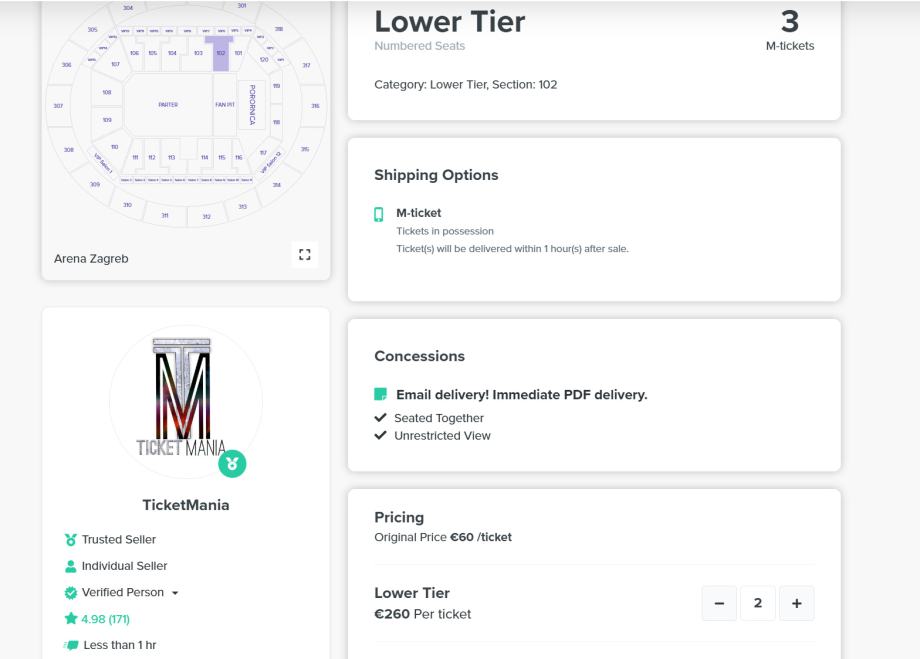Click the Verified Person checkmark badge icon
This screenshot has height=659, width=920.
pos(70,593)
